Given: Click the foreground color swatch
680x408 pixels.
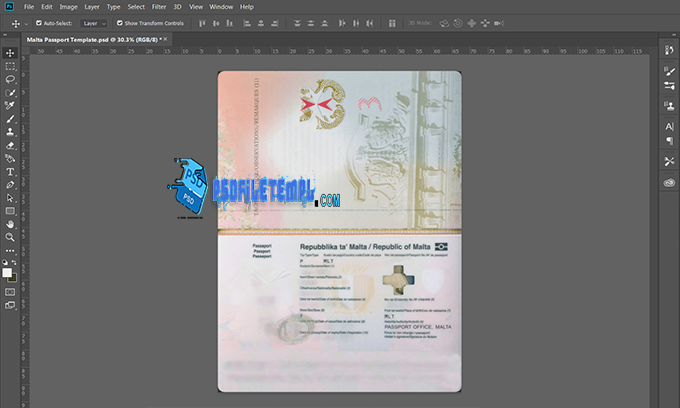Looking at the screenshot, I should [7, 273].
